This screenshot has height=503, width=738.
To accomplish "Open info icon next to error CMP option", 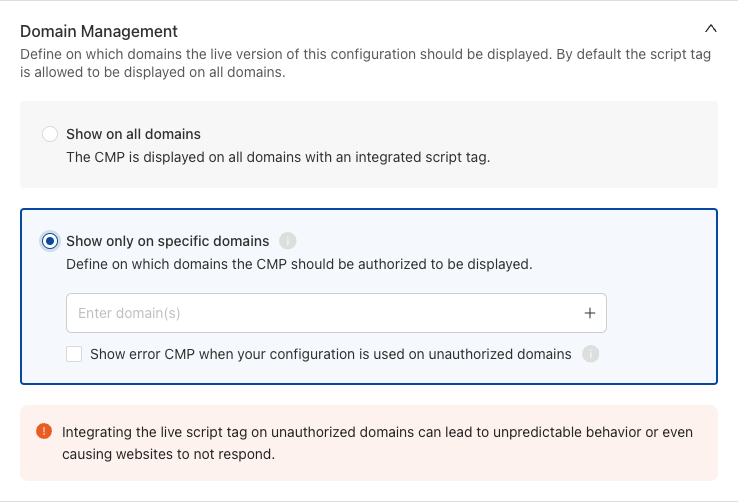I will 590,354.
